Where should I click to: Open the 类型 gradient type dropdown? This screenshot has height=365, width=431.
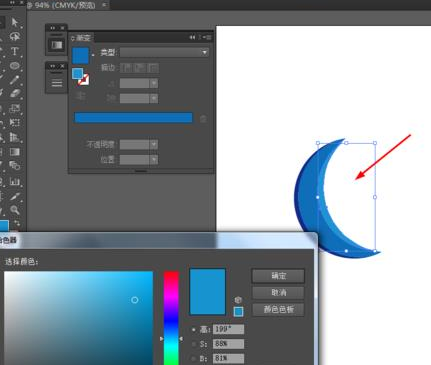pos(165,52)
